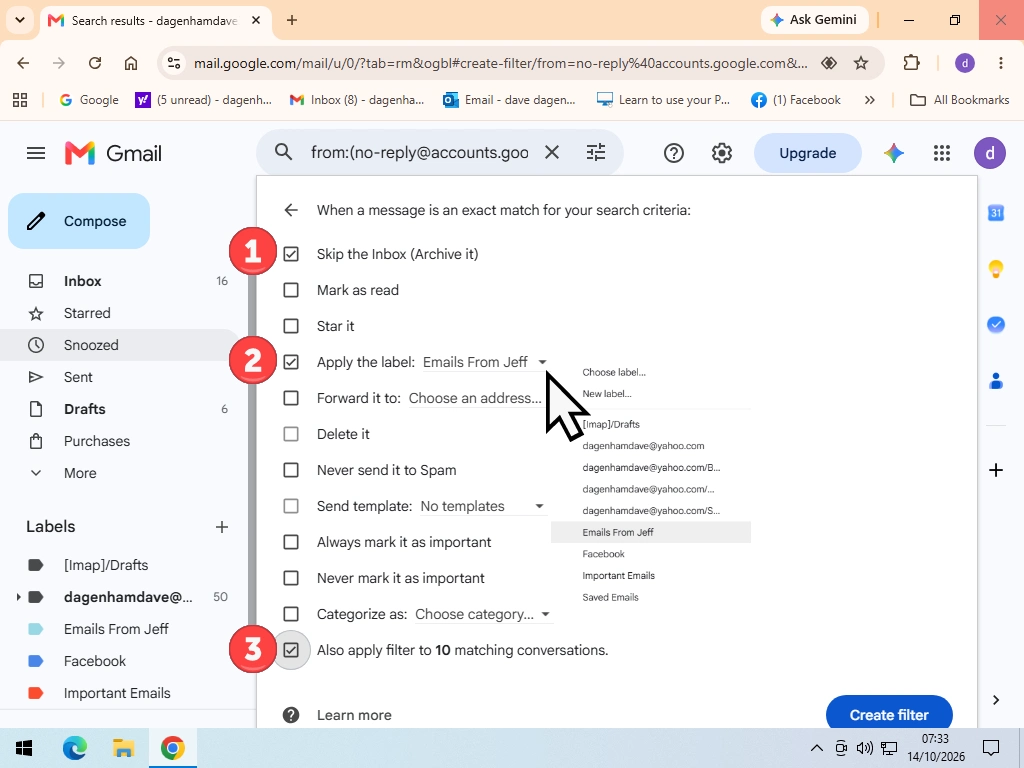Open volume control in system tray
Viewport: 1024px width, 768px height.
865,748
